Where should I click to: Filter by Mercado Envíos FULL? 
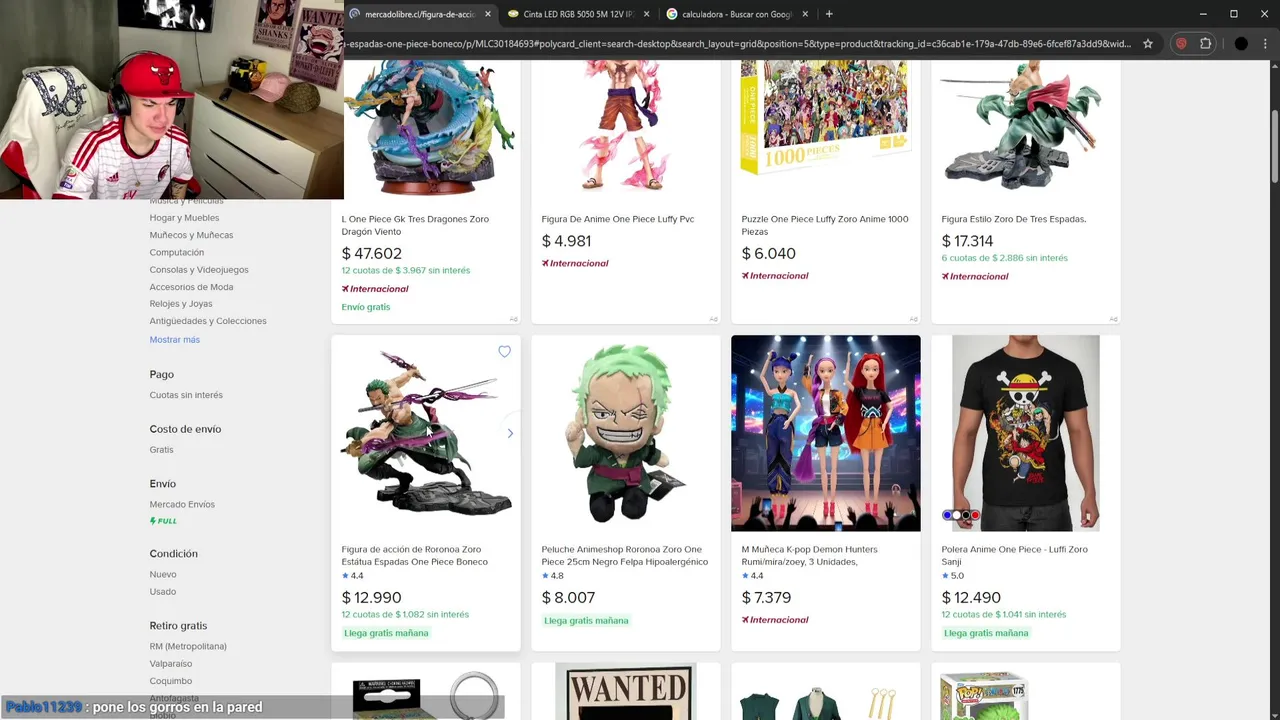(182, 512)
